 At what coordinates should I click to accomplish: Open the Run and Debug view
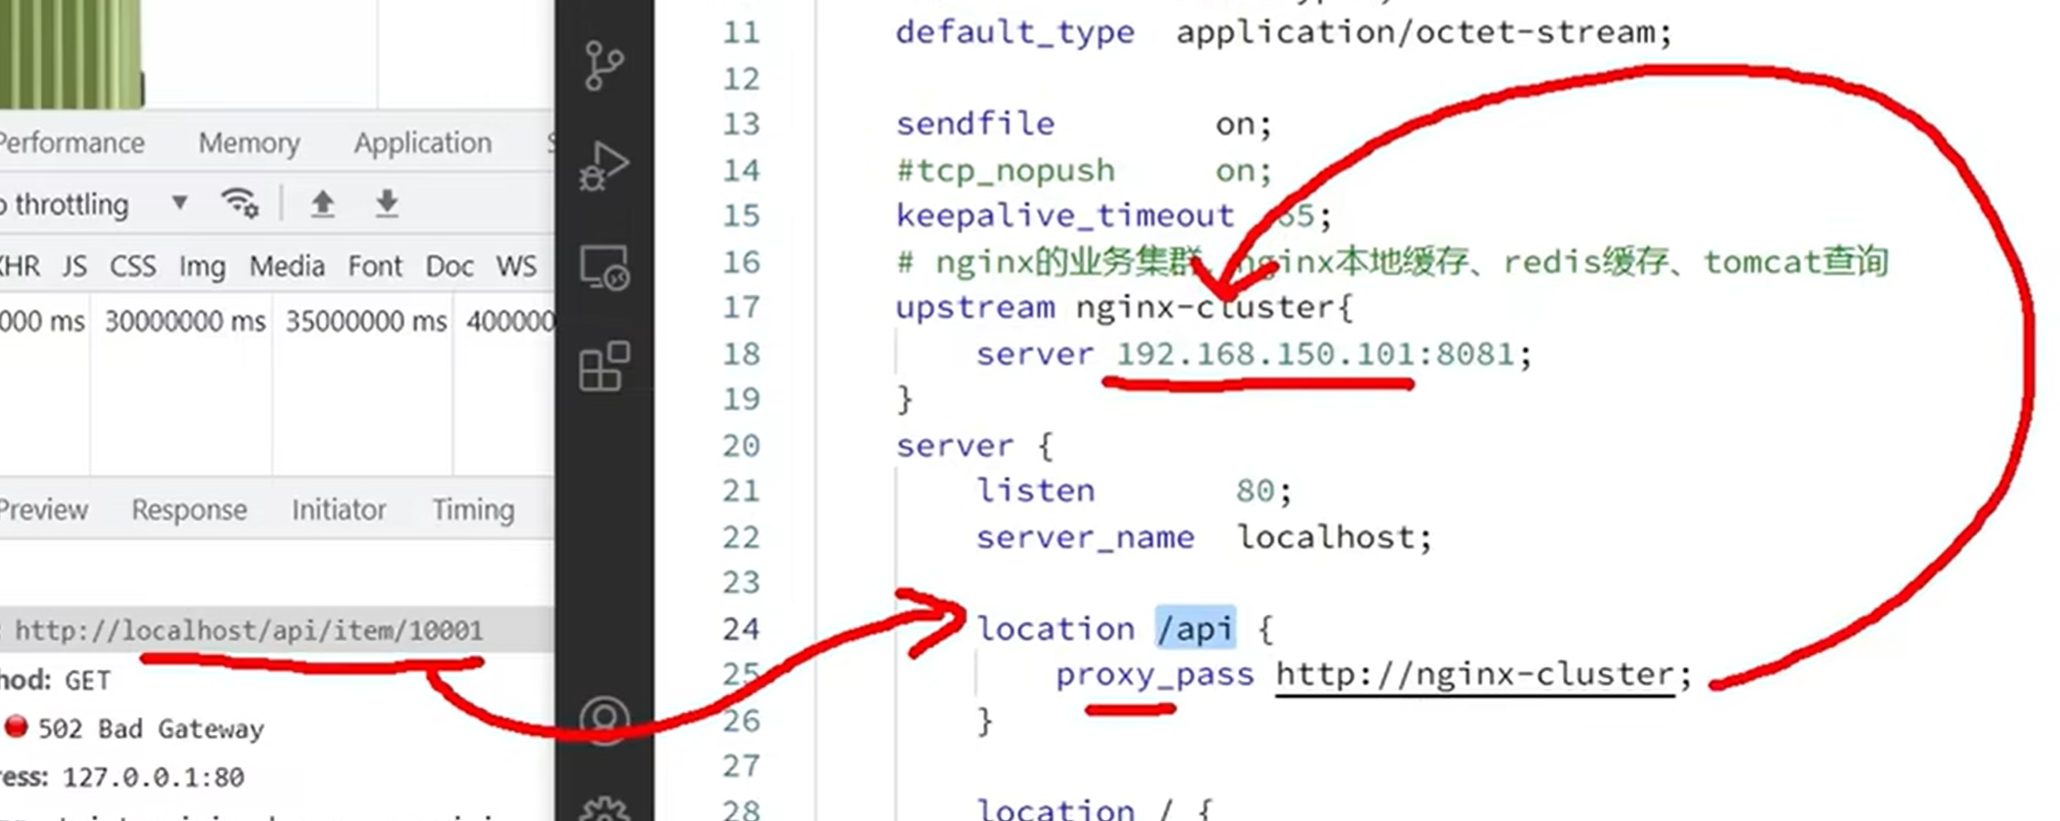click(x=604, y=166)
